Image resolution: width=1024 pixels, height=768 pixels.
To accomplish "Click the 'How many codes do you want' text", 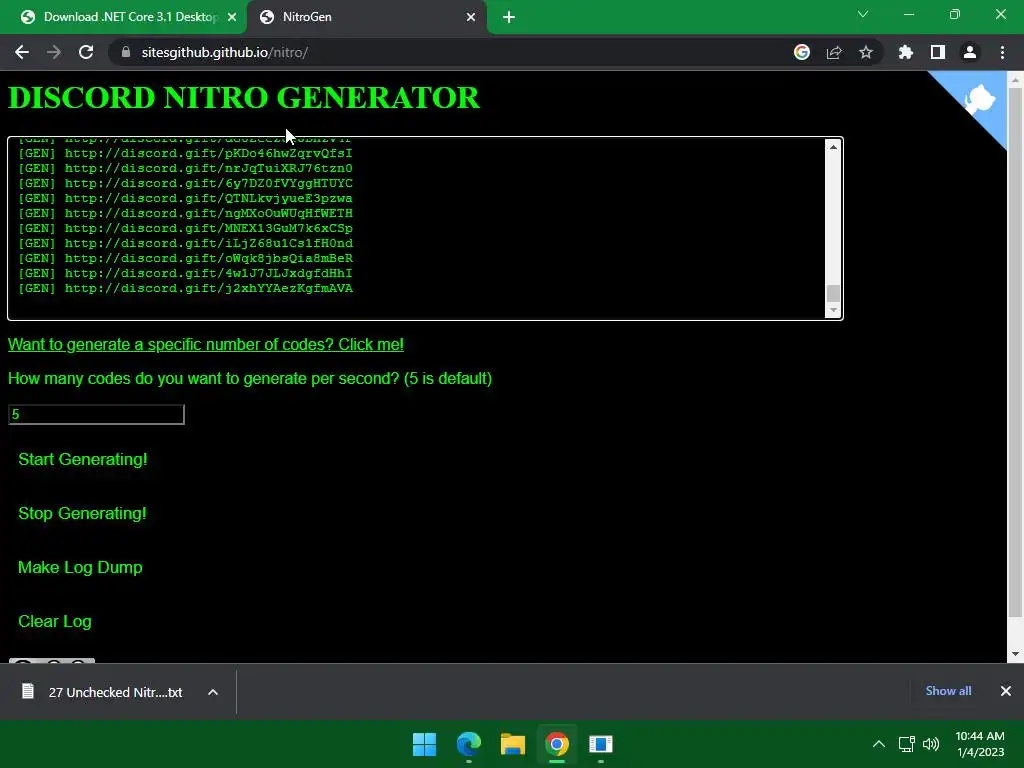I will coord(249,379).
